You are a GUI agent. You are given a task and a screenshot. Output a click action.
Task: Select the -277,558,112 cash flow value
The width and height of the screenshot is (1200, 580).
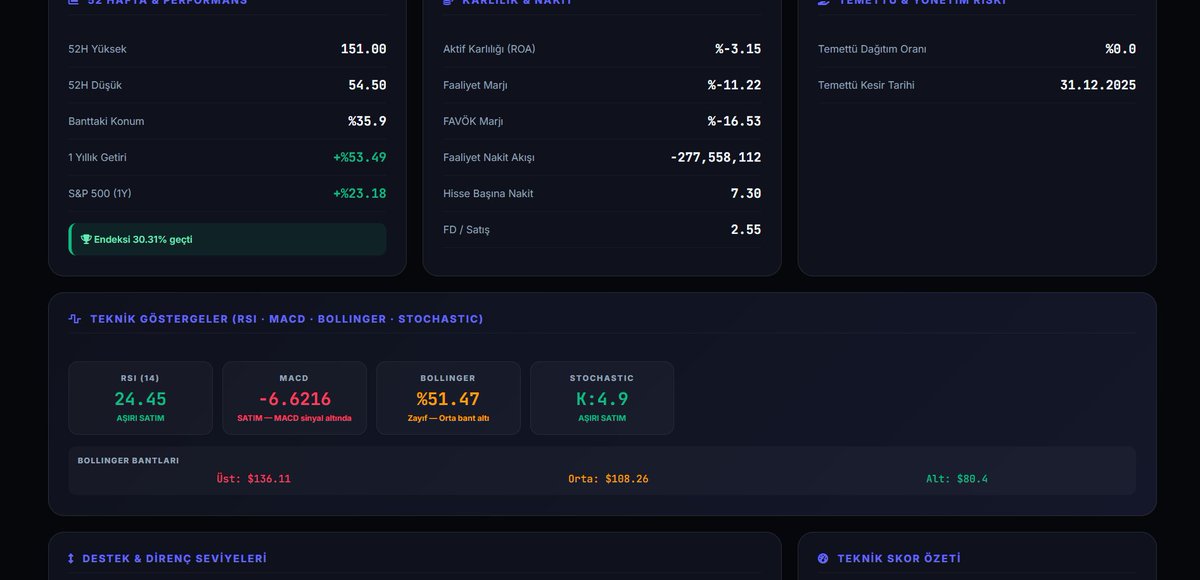[x=716, y=157]
